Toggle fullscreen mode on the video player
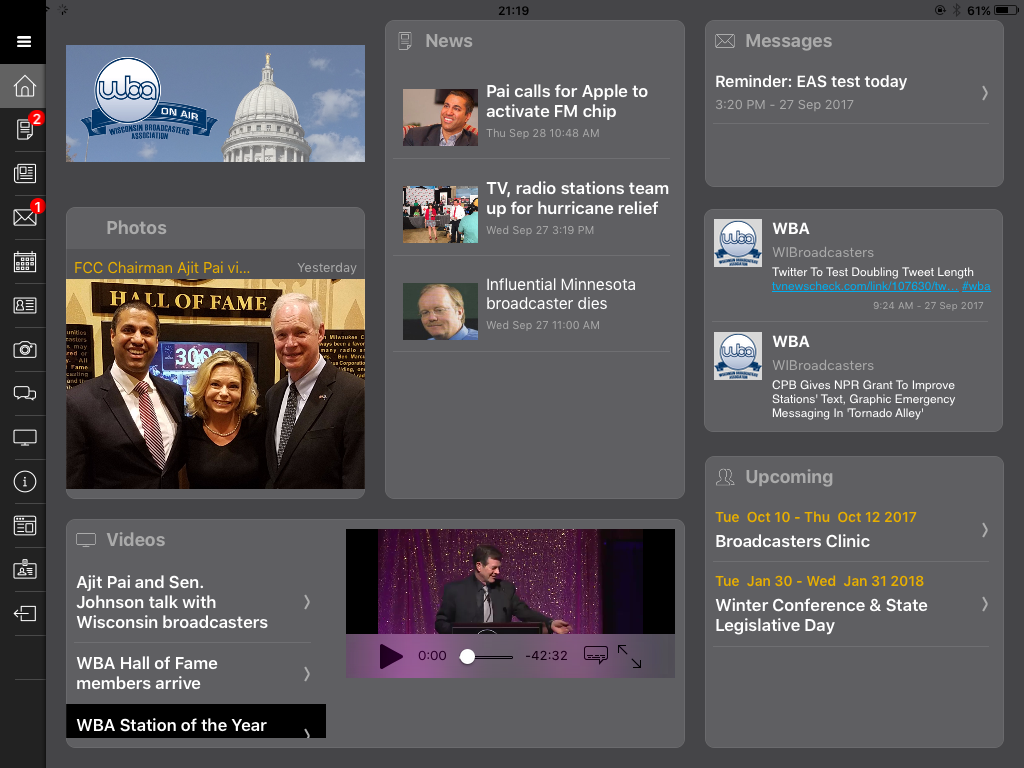 point(630,656)
